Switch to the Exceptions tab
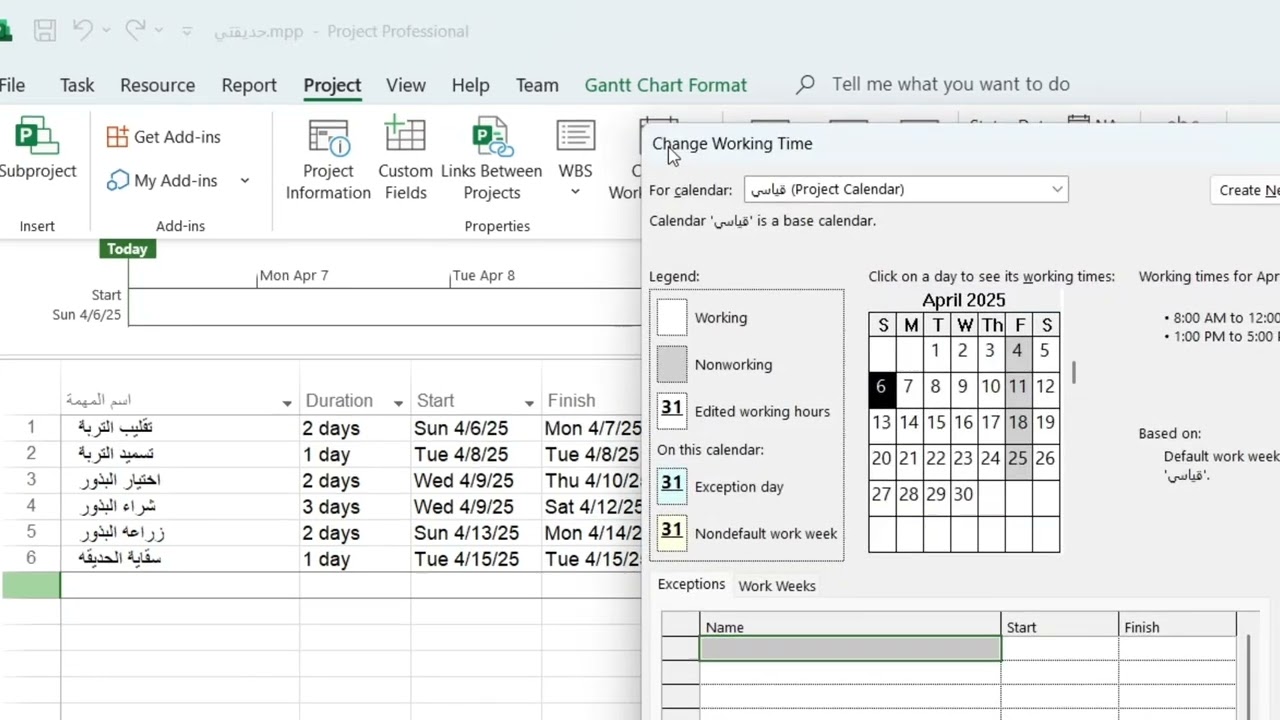This screenshot has height=720, width=1280. (691, 584)
